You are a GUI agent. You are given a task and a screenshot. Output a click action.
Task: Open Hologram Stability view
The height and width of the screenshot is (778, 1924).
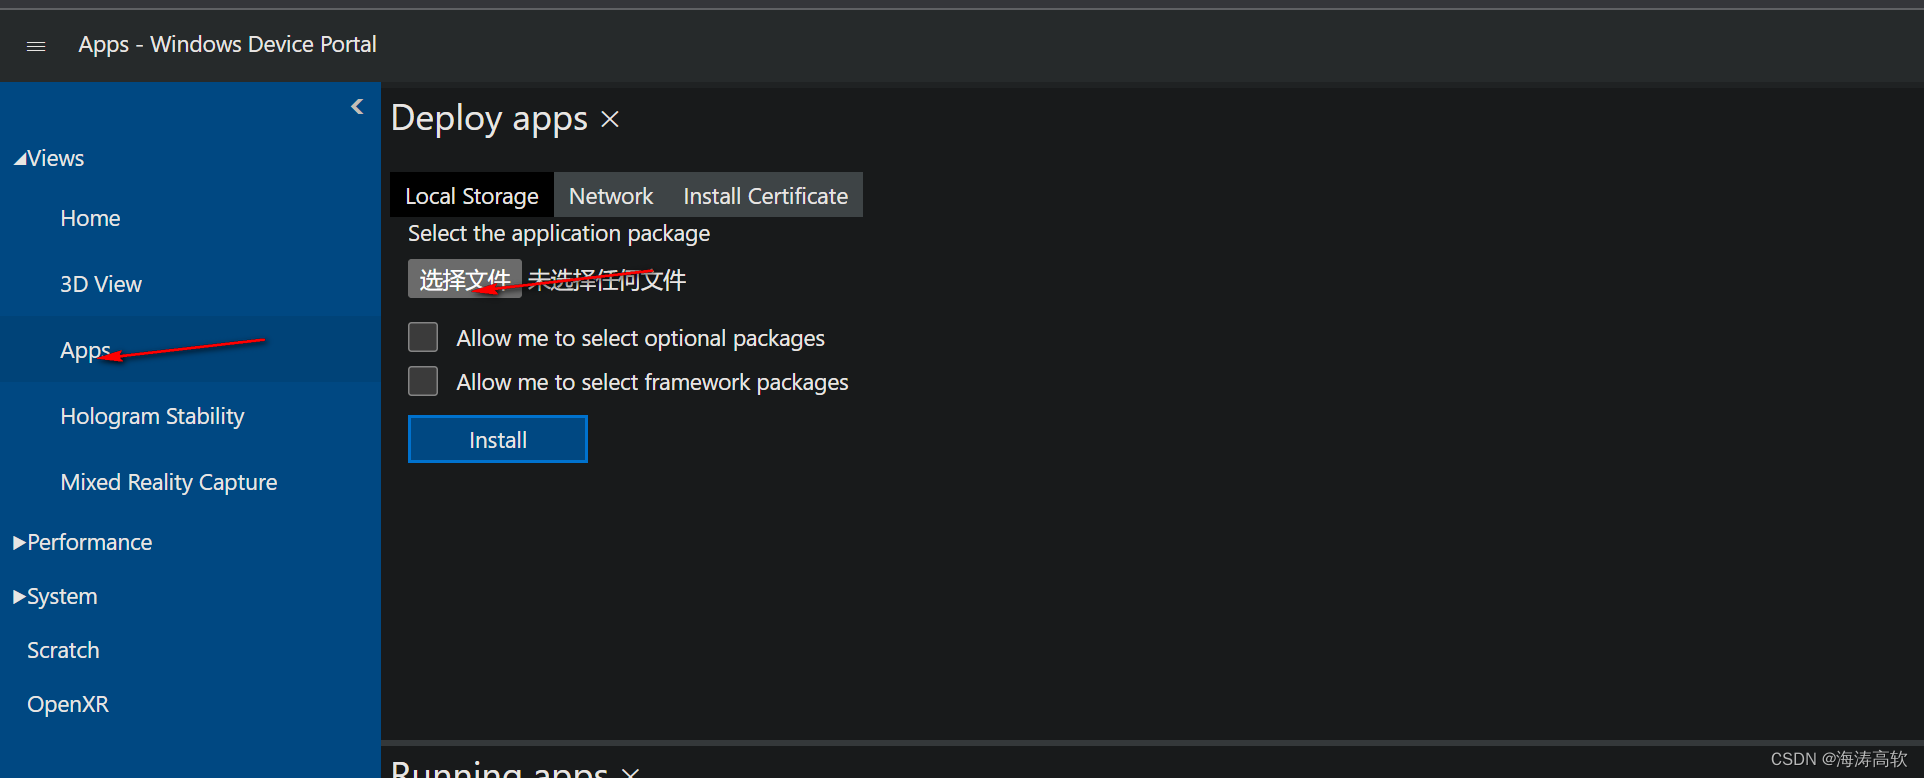pyautogui.click(x=152, y=416)
